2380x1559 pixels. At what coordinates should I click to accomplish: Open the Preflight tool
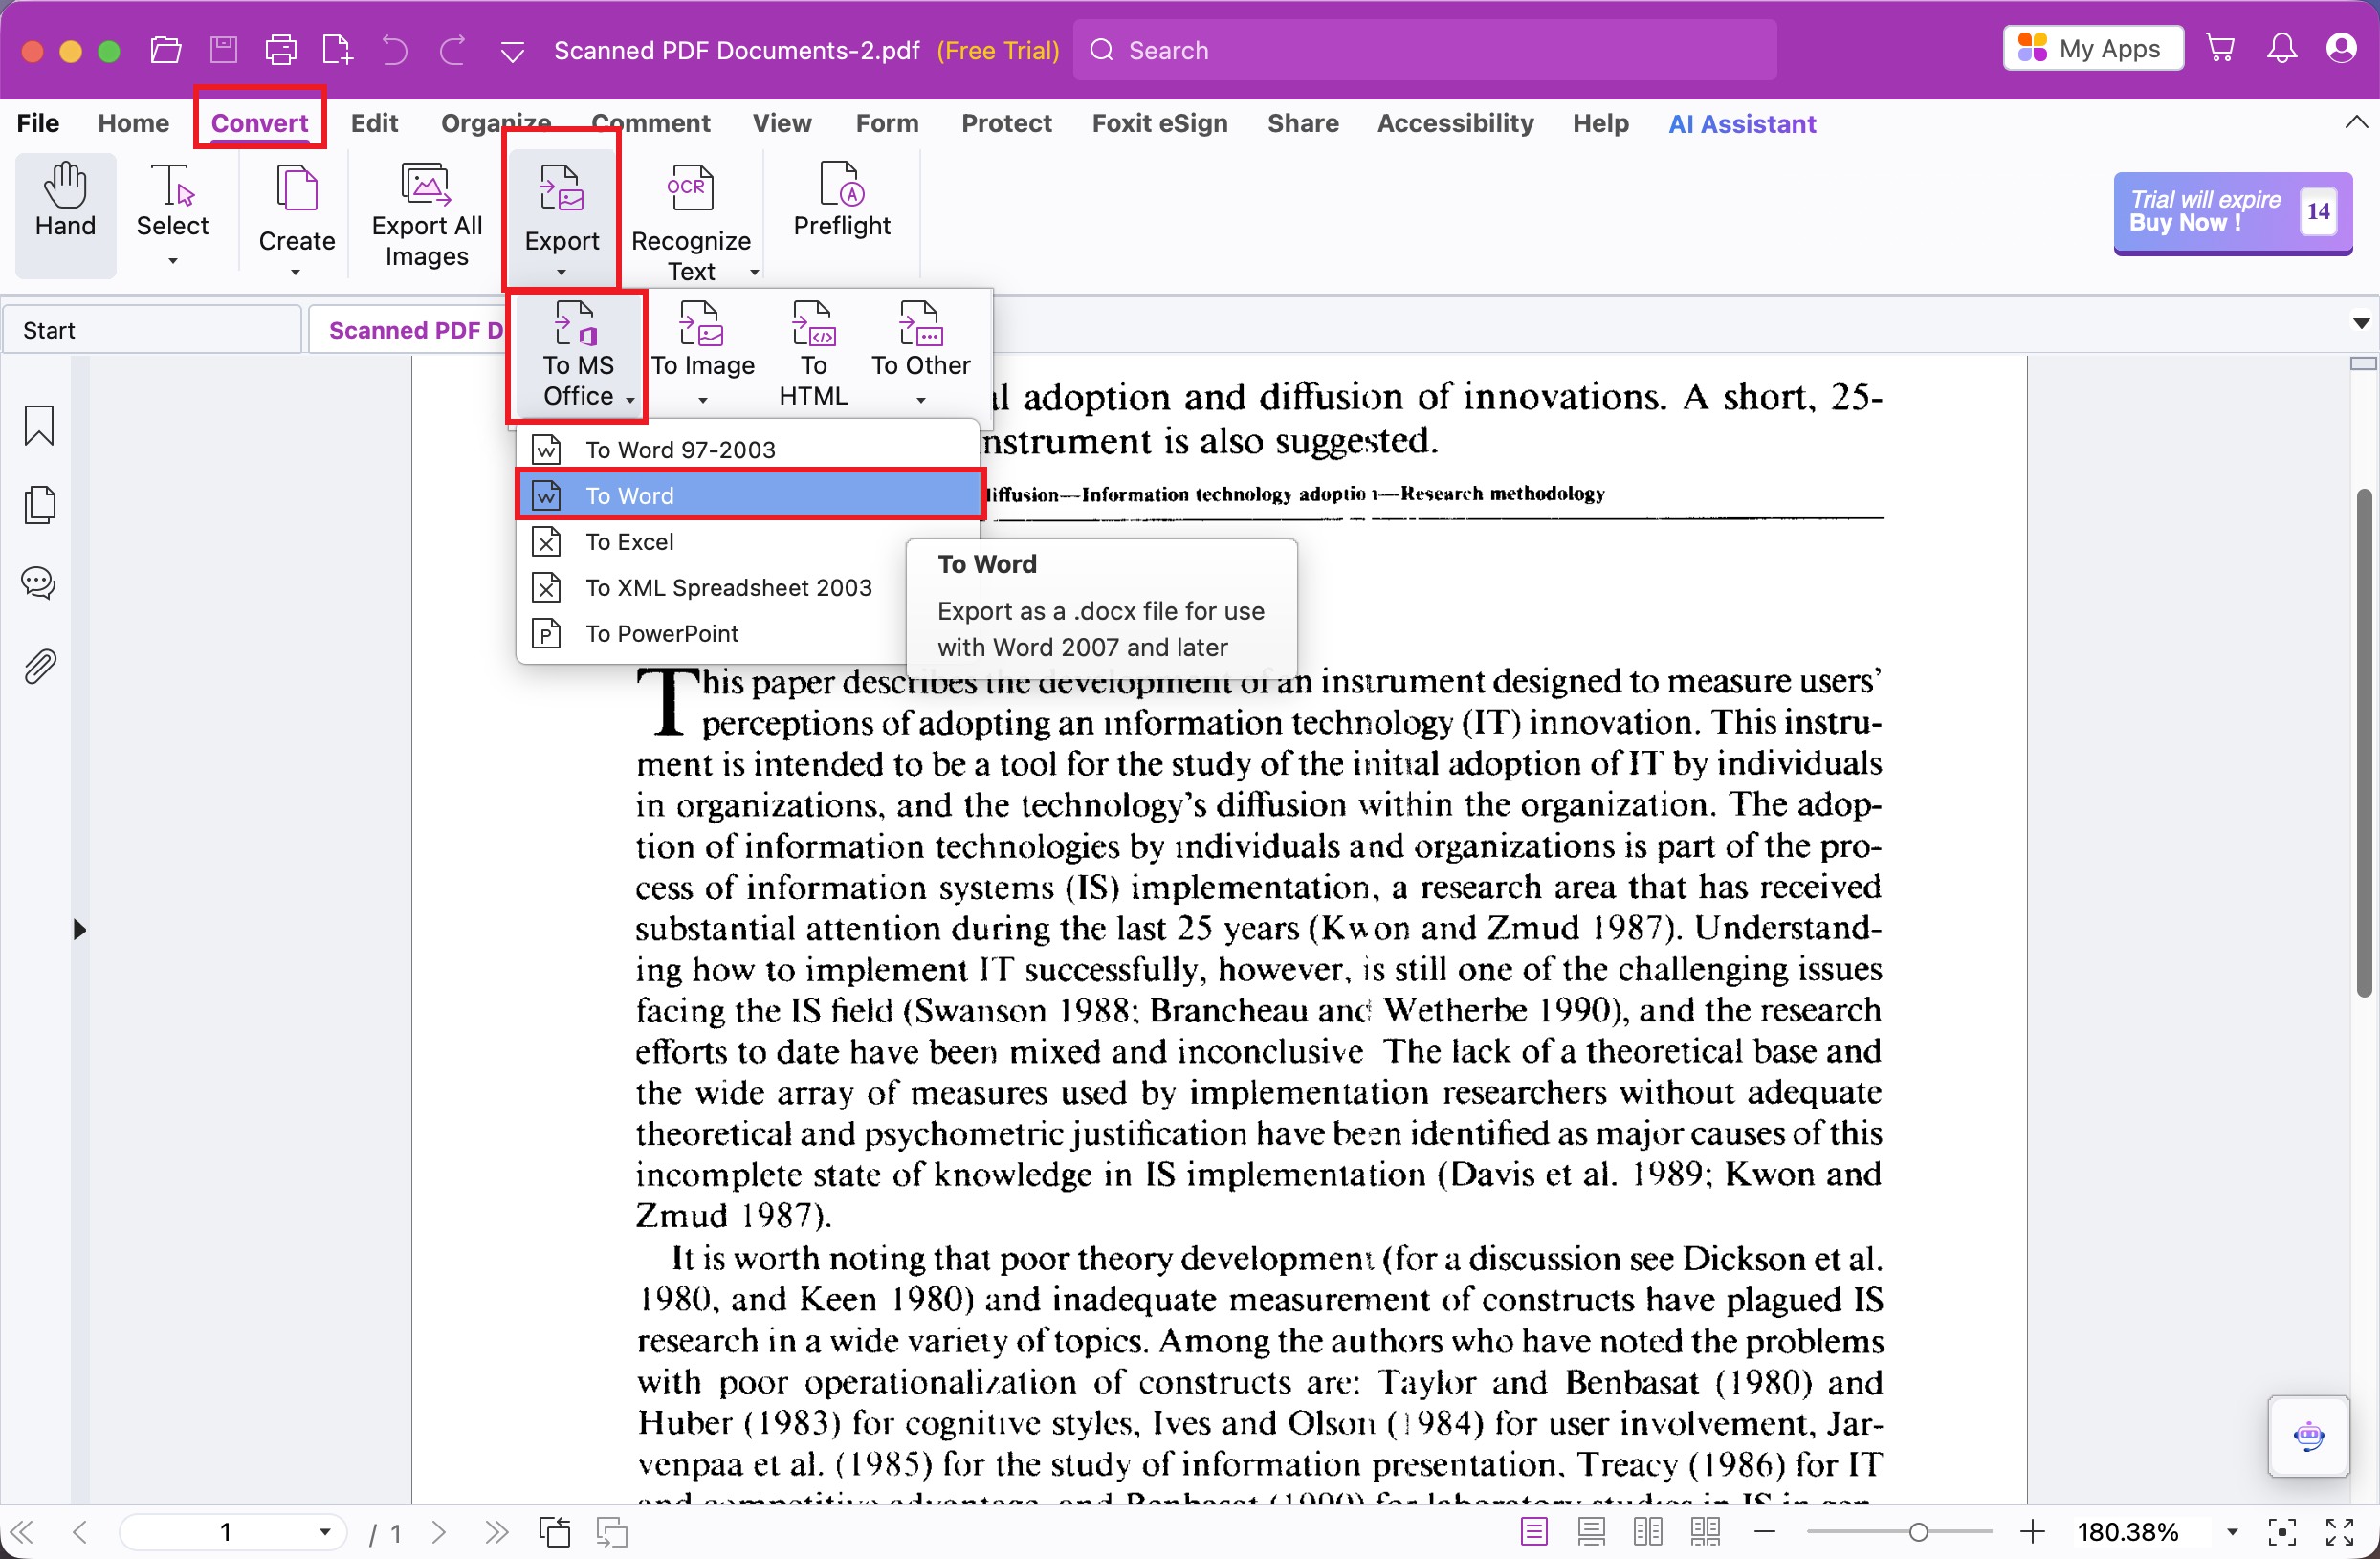(x=841, y=200)
